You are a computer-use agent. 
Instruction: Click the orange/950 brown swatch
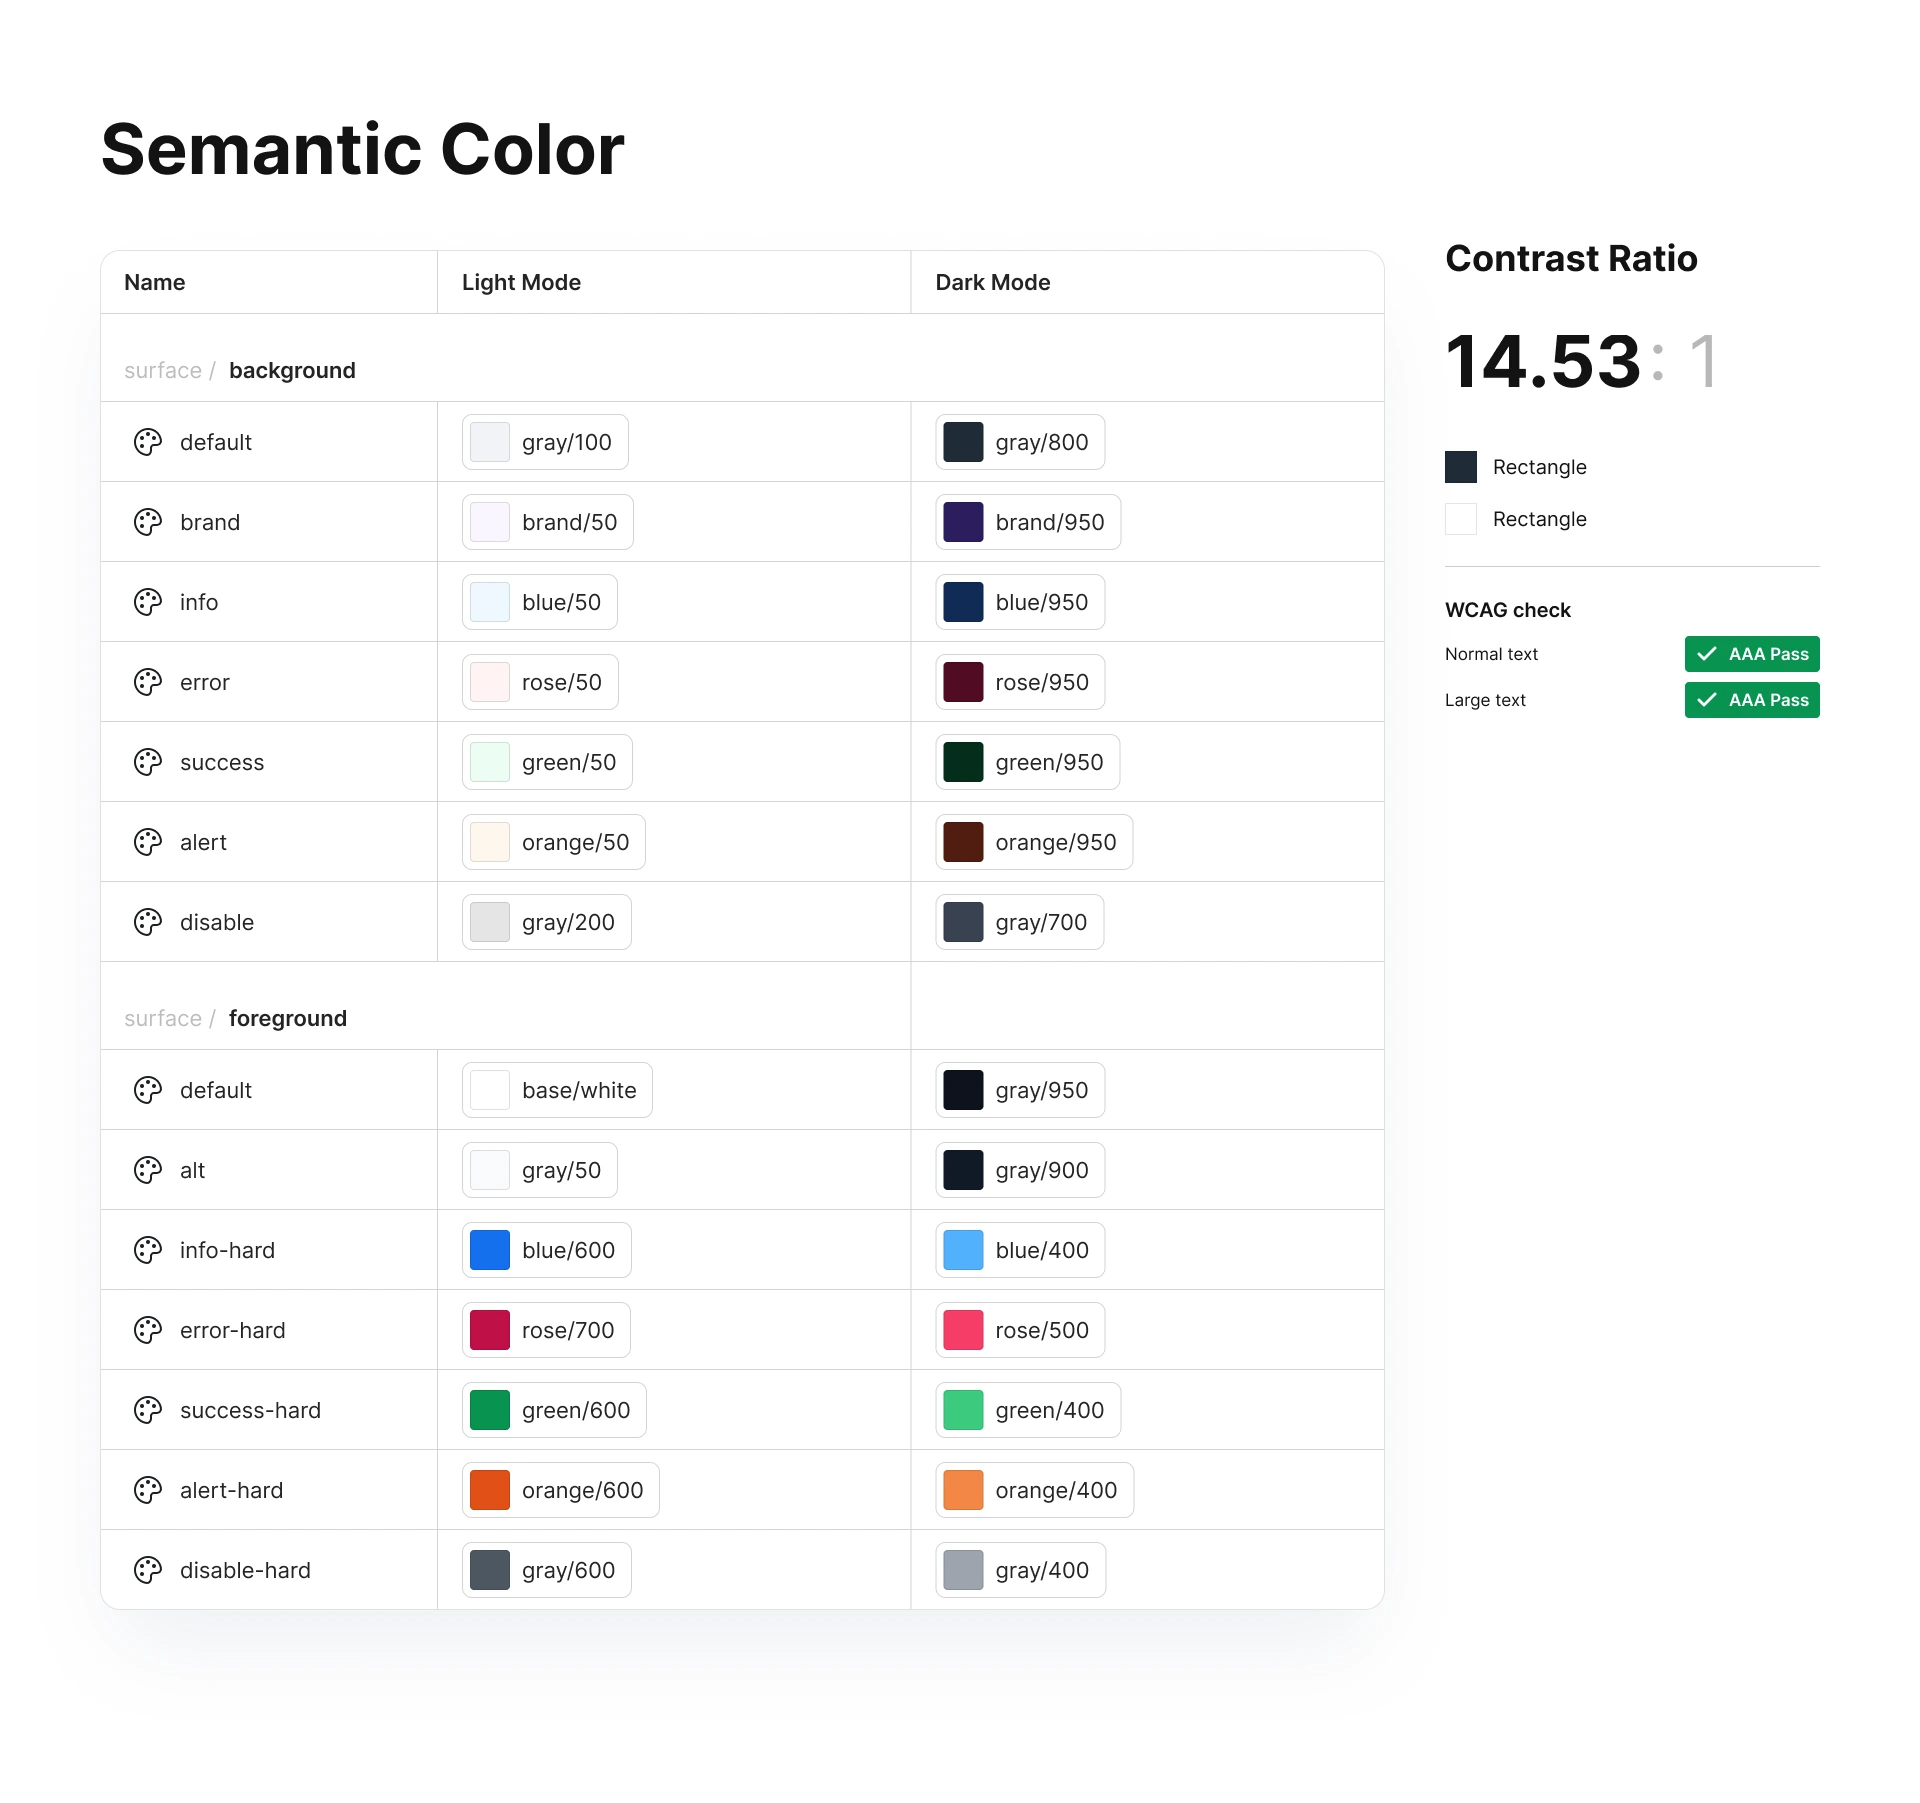point(963,842)
